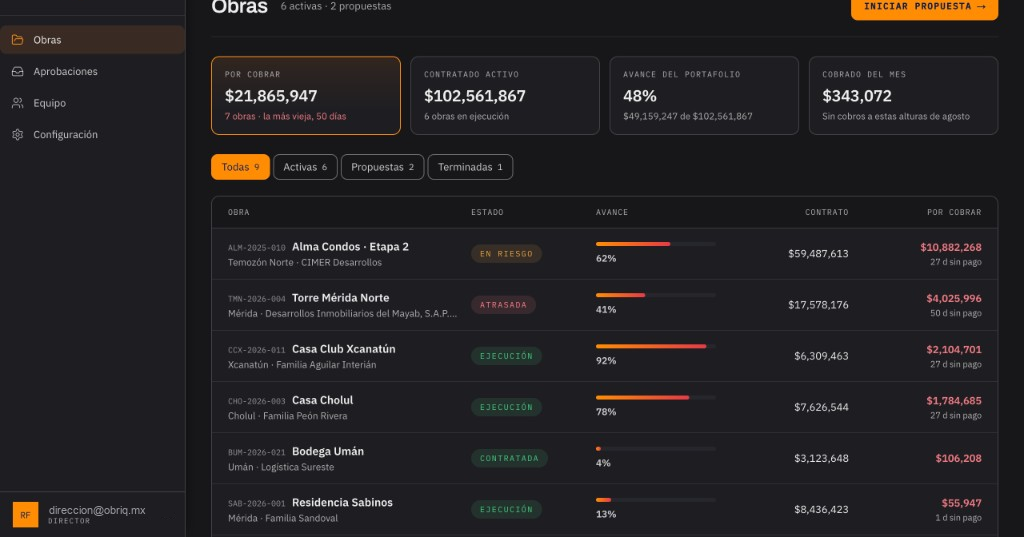Screen dimensions: 1024x537
Task: Click Ejecución badge for Casa Club Xcanatún
Action: (506, 356)
